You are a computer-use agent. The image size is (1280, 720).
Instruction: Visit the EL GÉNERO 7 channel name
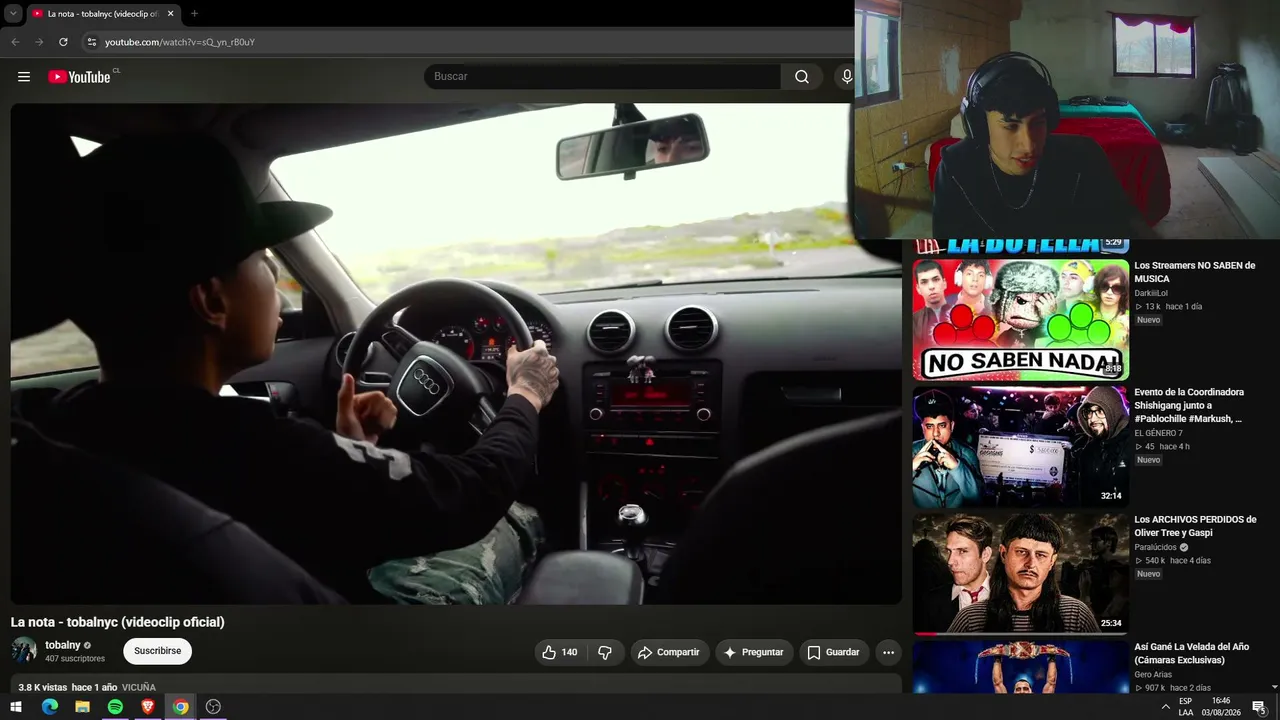pyautogui.click(x=1158, y=433)
